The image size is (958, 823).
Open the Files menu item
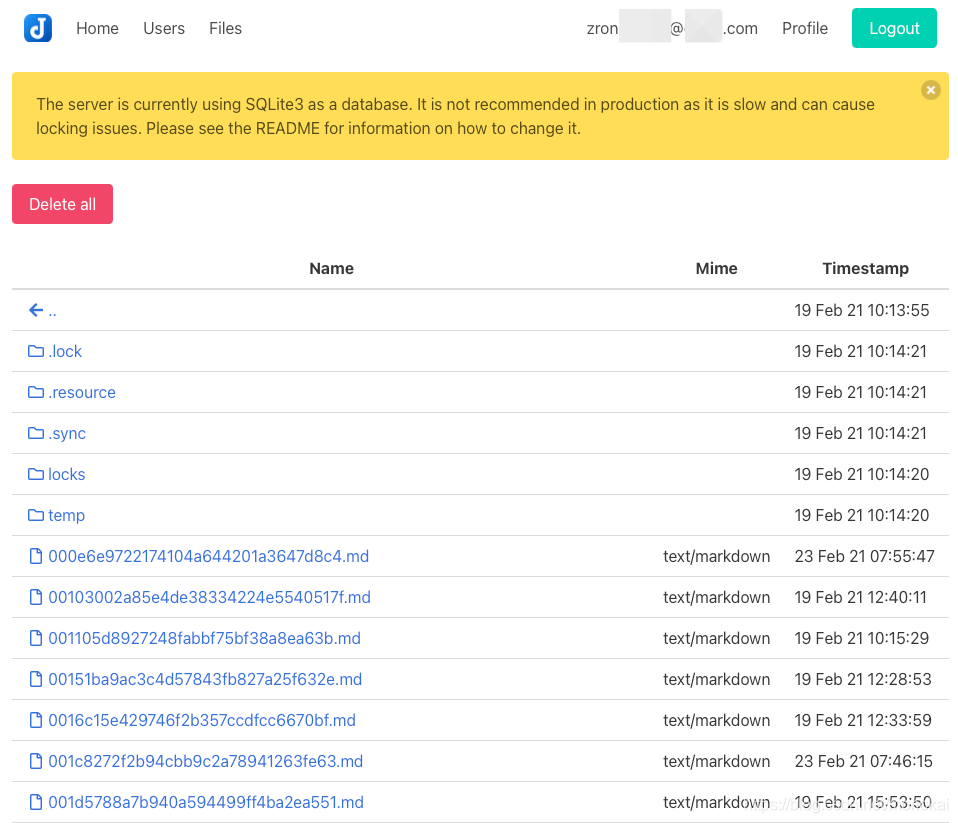pyautogui.click(x=225, y=28)
